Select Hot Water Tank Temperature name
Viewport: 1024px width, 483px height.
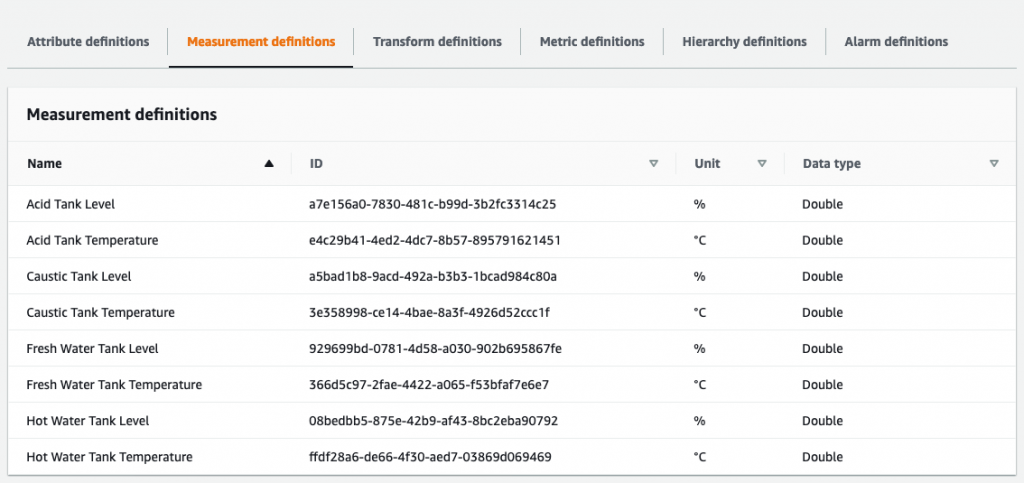[x=110, y=457]
